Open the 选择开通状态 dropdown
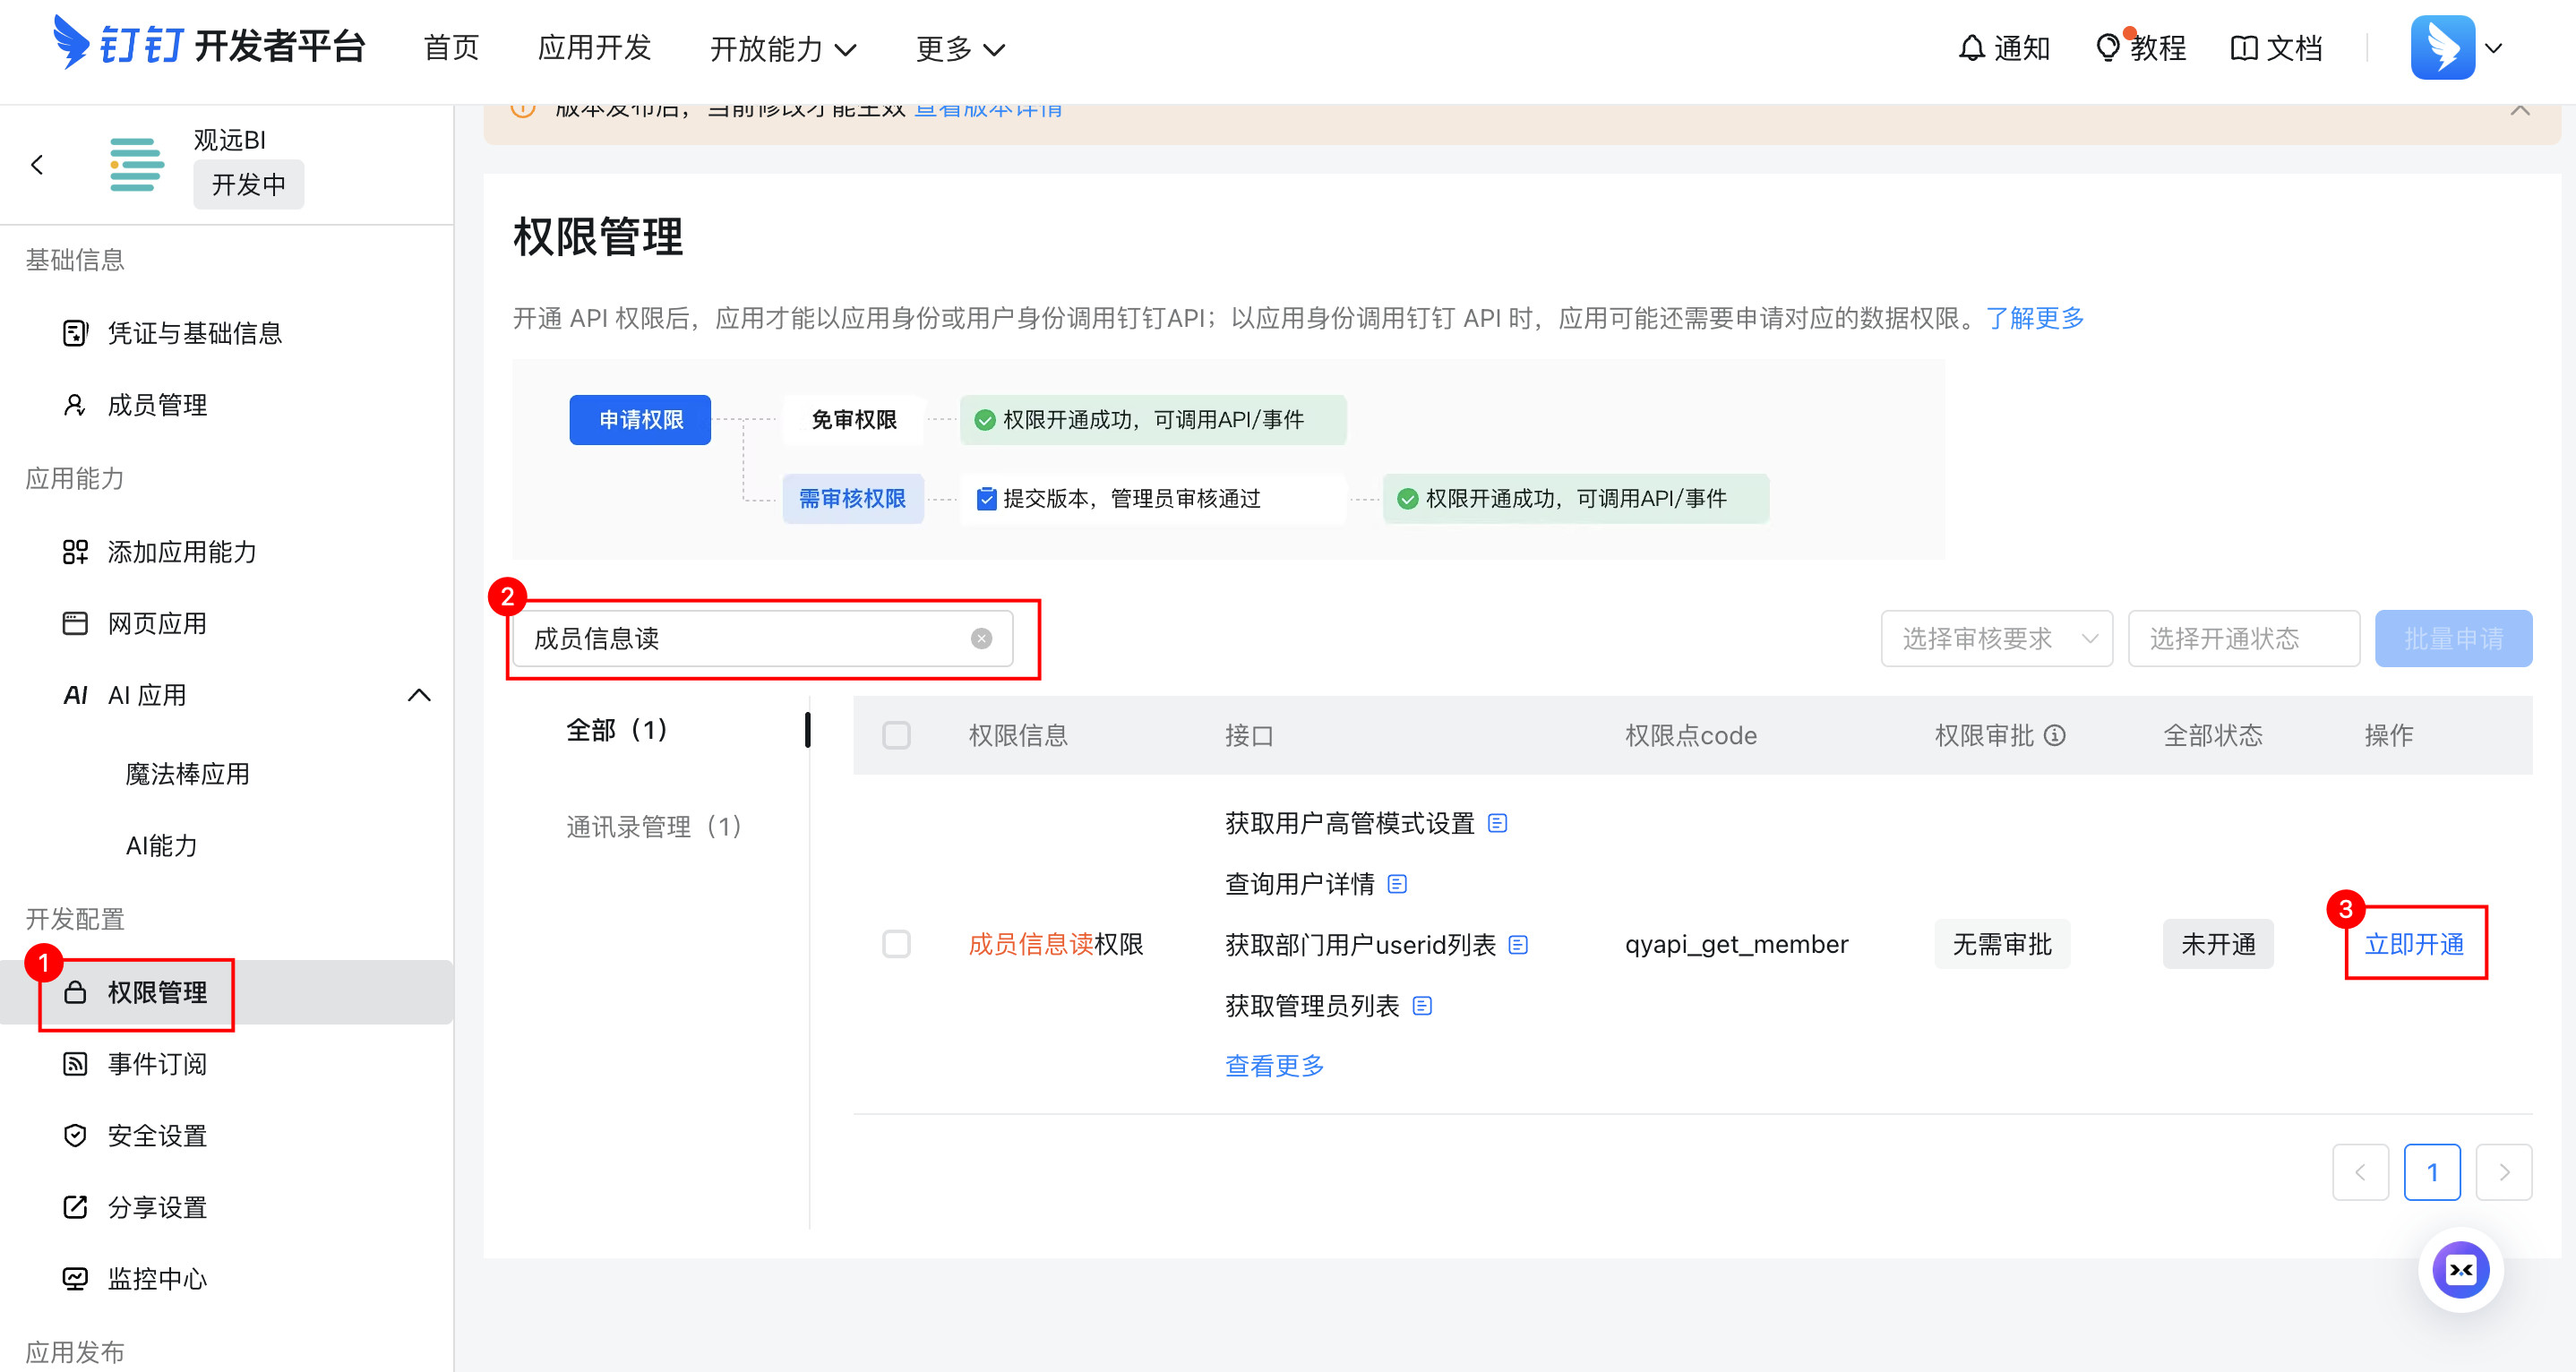The height and width of the screenshot is (1372, 2576). [x=2243, y=638]
